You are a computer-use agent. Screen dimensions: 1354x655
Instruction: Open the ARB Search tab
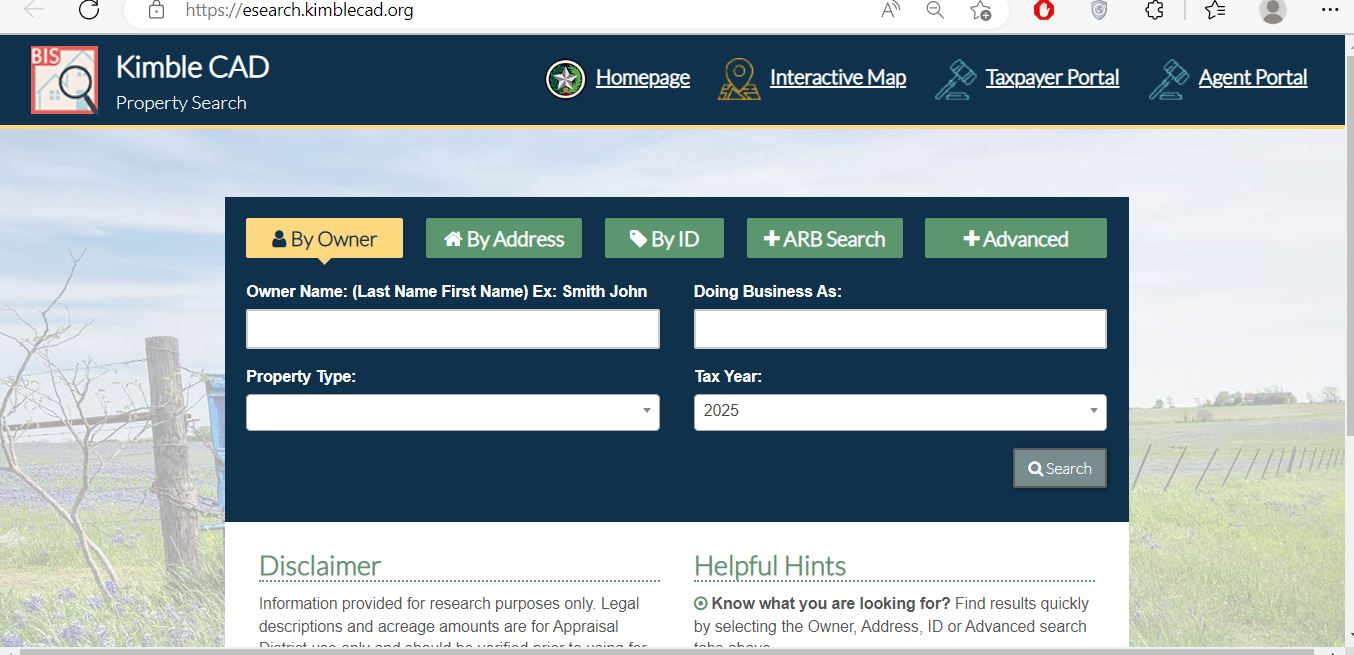pos(824,239)
